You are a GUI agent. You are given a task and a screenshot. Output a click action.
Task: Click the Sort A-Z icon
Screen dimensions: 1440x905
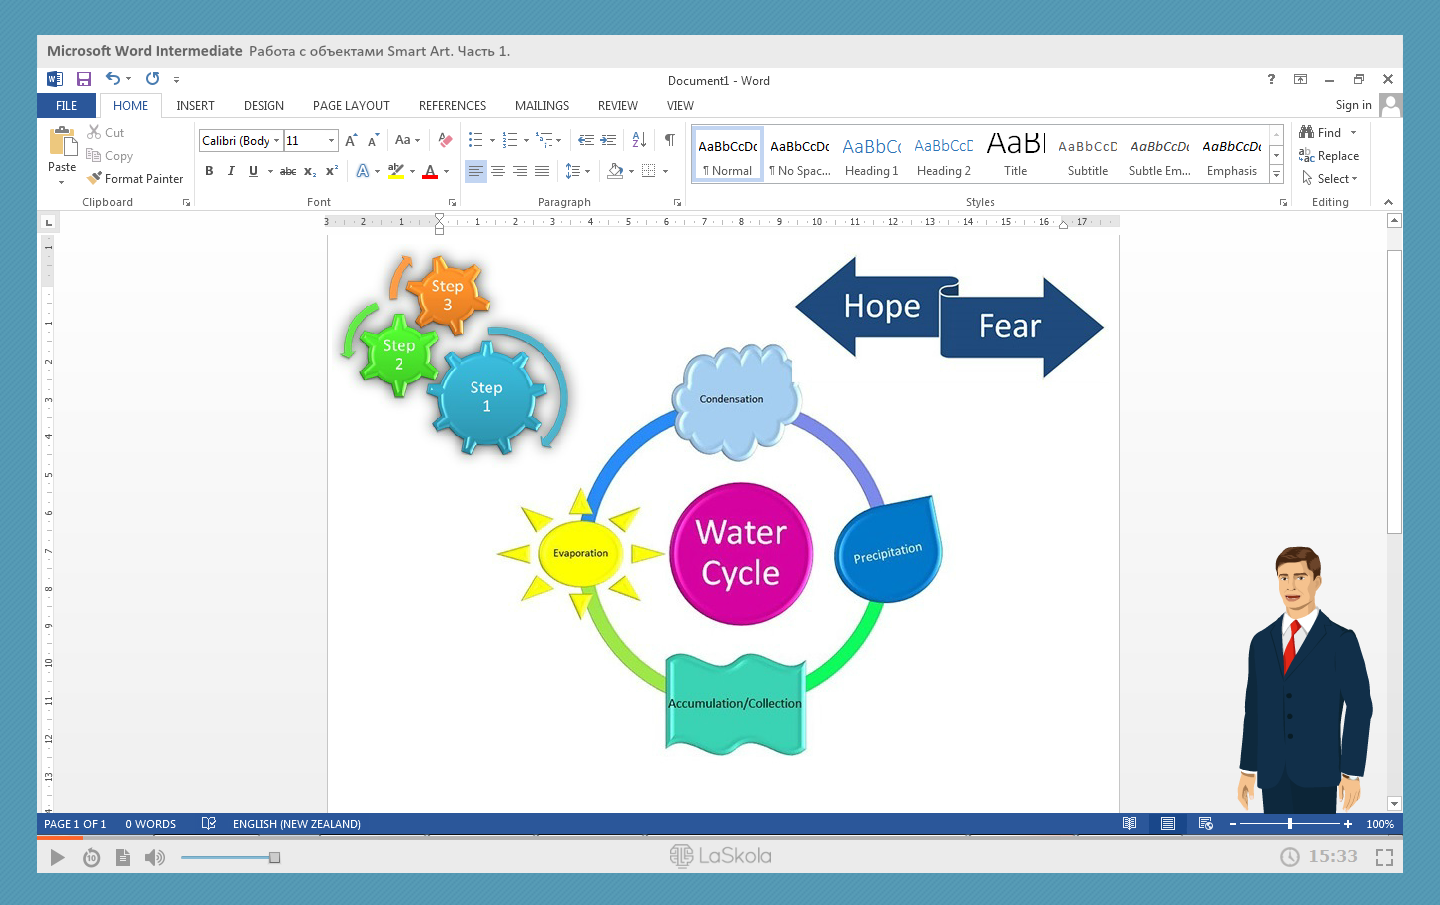pyautogui.click(x=639, y=140)
